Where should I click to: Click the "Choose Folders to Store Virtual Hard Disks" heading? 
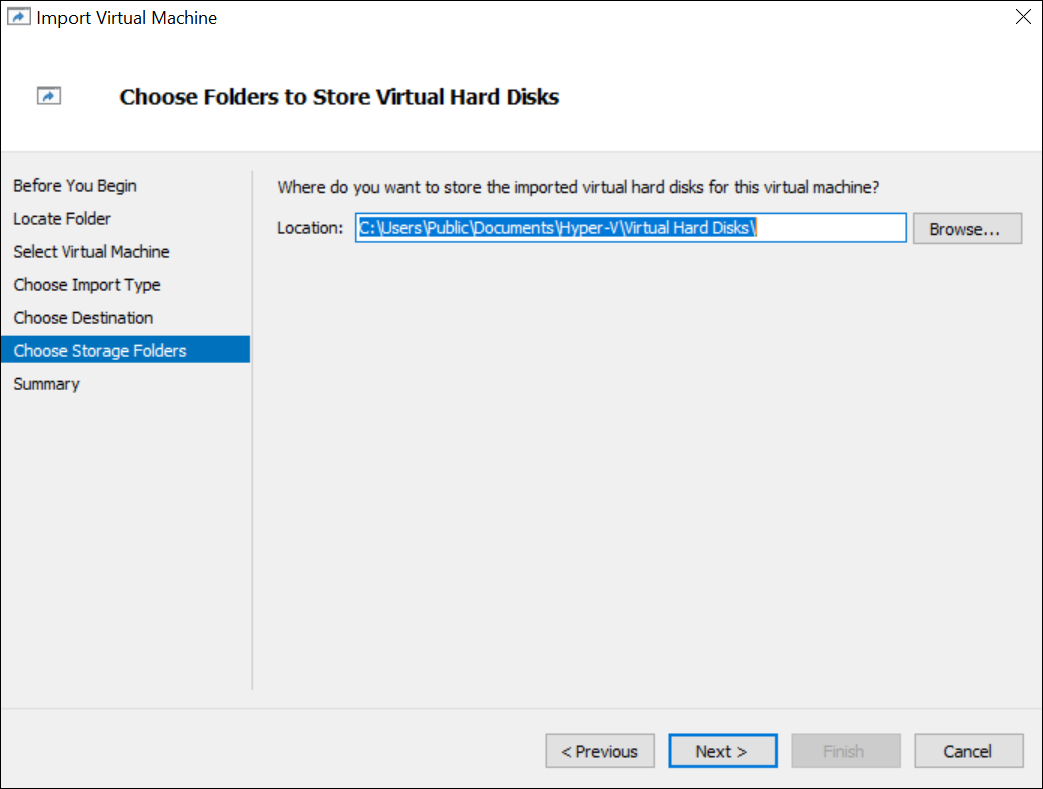click(x=339, y=97)
